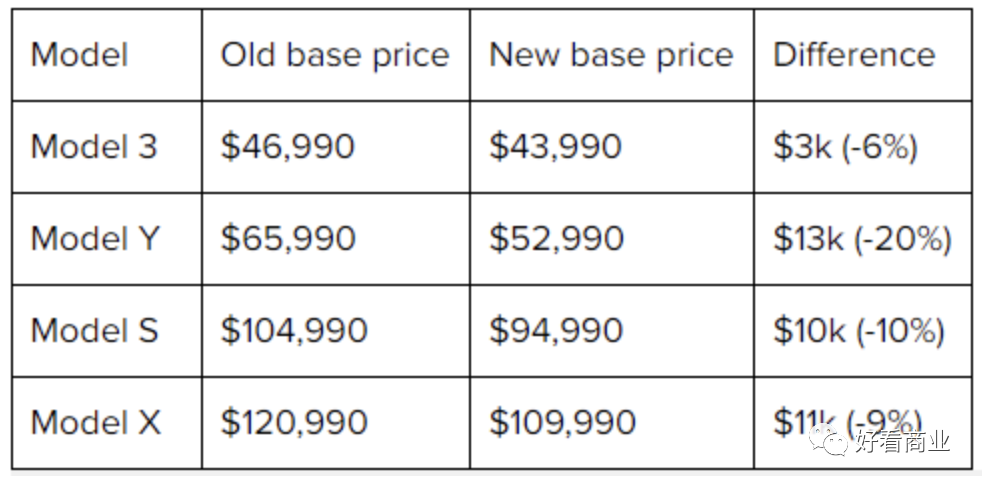Select the Model 3 row label
The image size is (982, 484).
click(x=94, y=147)
